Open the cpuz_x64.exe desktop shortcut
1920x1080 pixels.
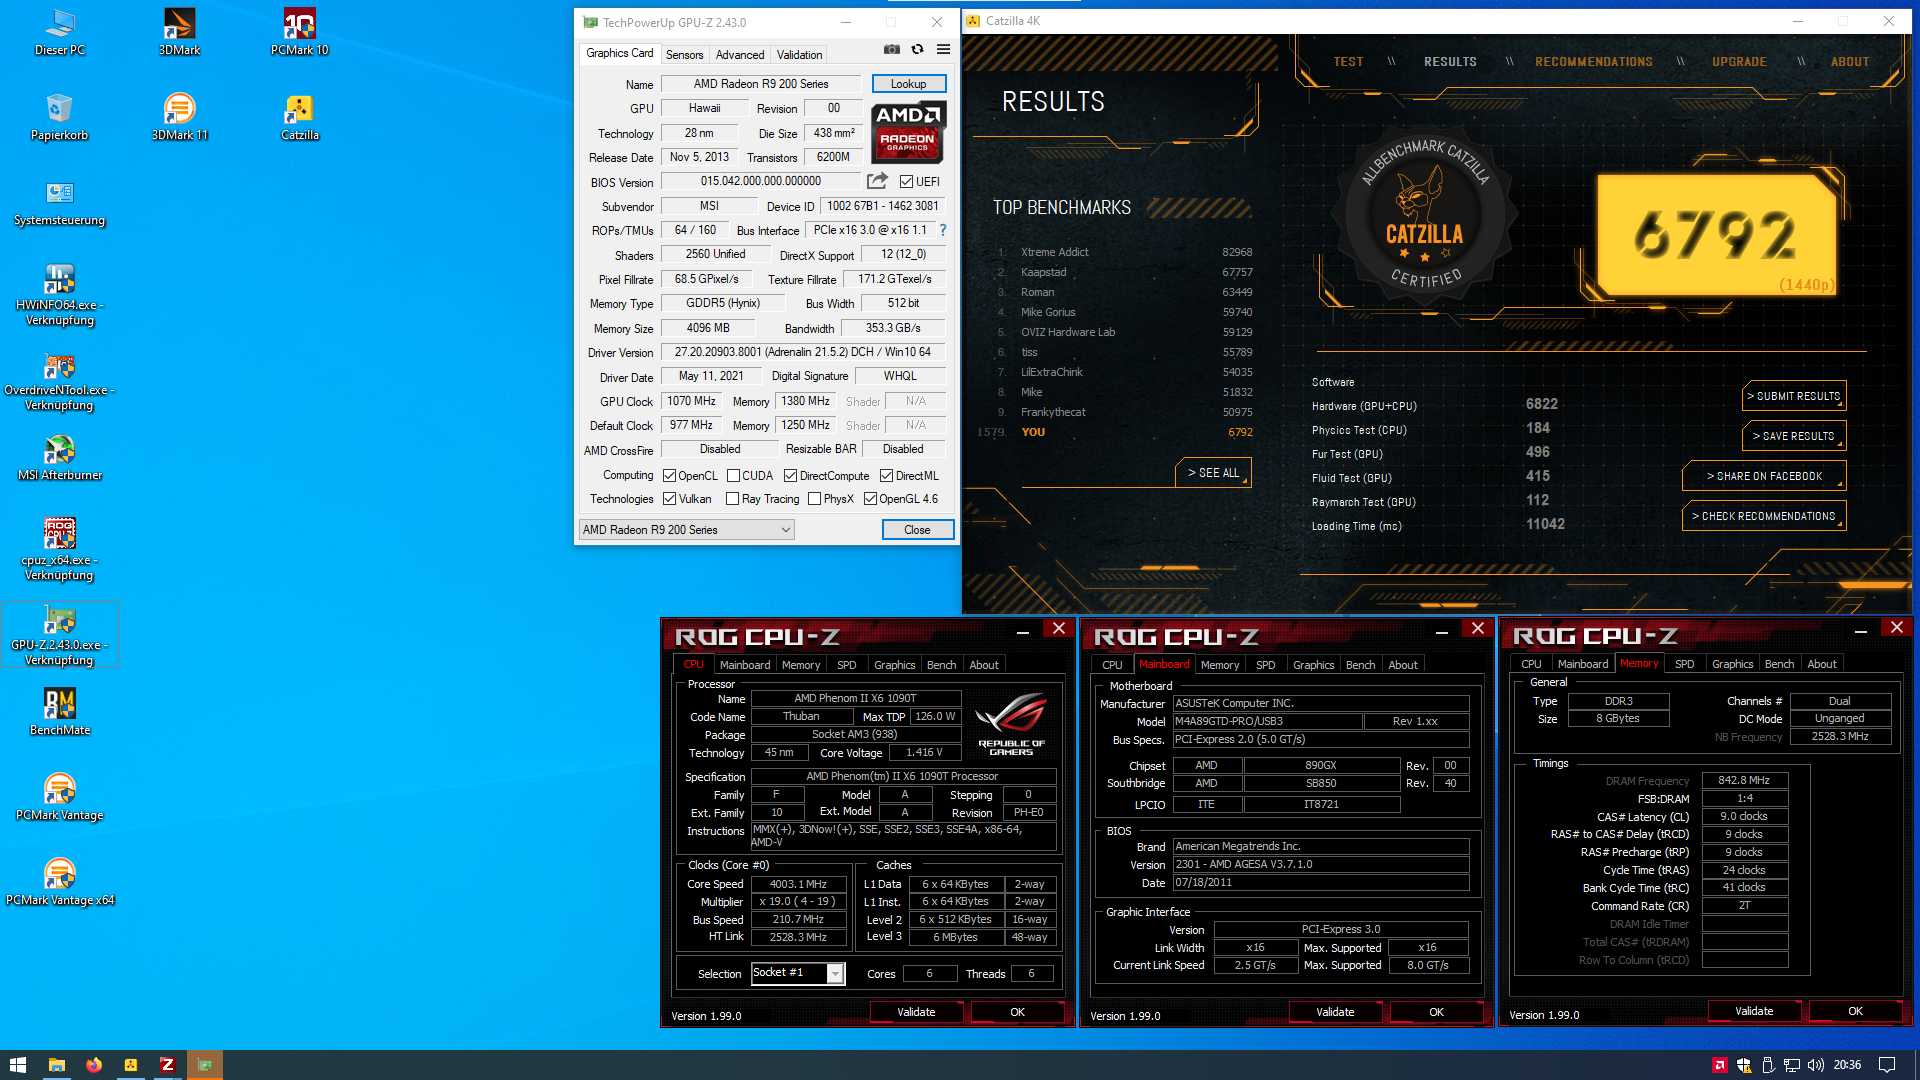[60, 549]
